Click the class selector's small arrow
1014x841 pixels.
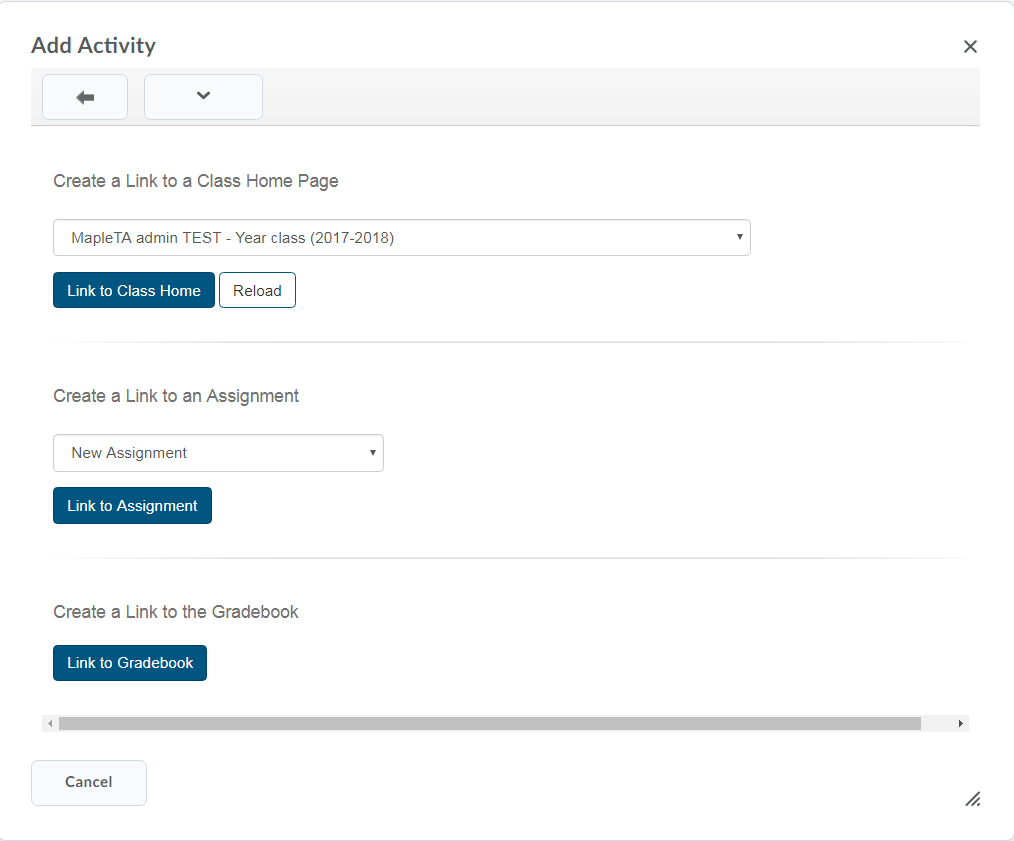739,238
